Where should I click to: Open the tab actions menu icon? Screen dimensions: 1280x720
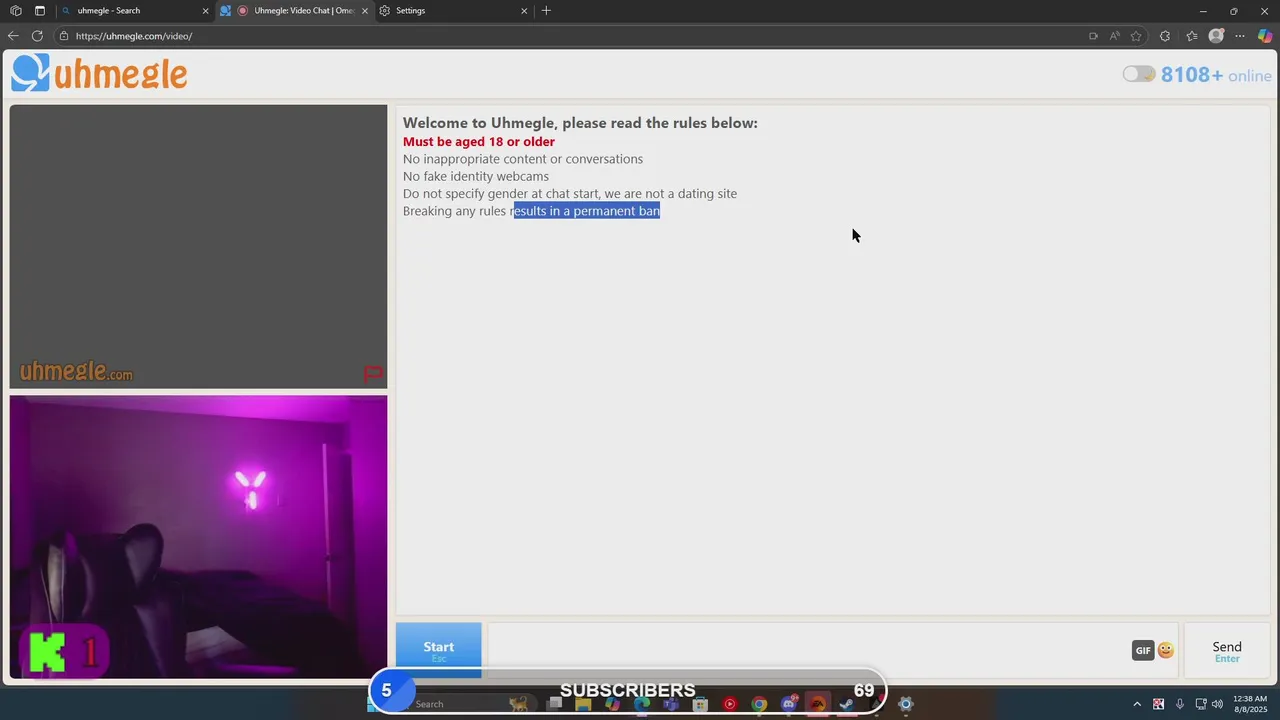click(x=40, y=11)
